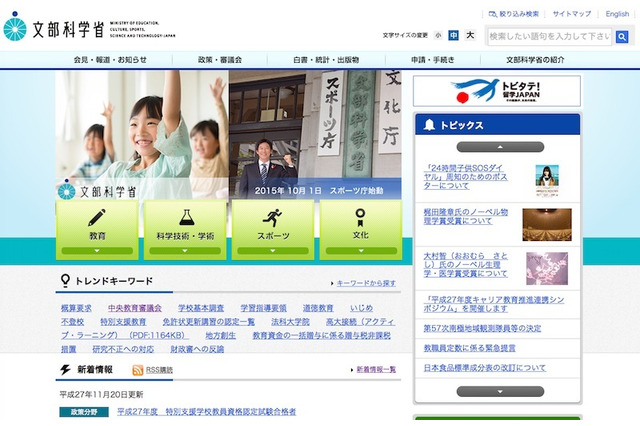Image resolution: width=640 pixels, height=426 pixels.
Task: Open 教職員定数に係る緊急提言 link
Action: [x=469, y=348]
